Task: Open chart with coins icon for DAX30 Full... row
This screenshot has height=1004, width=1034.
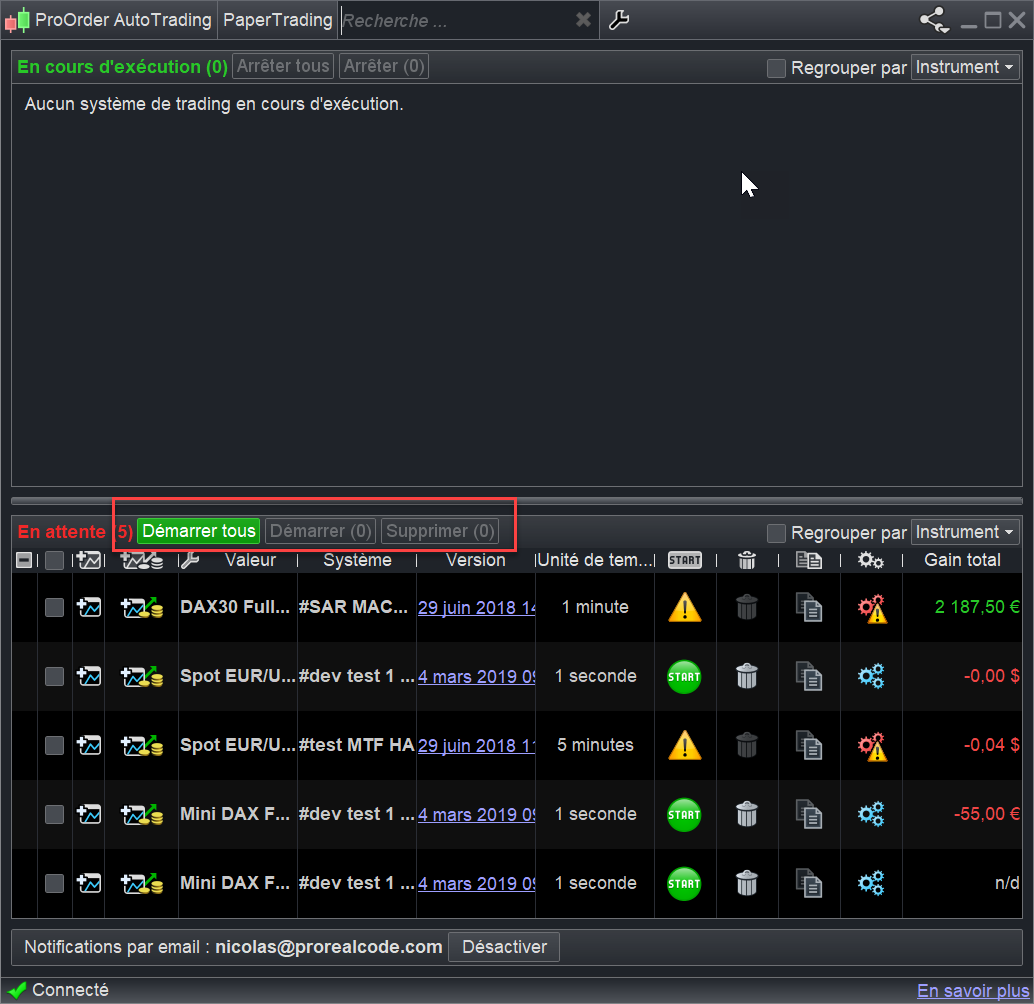Action: [x=141, y=607]
